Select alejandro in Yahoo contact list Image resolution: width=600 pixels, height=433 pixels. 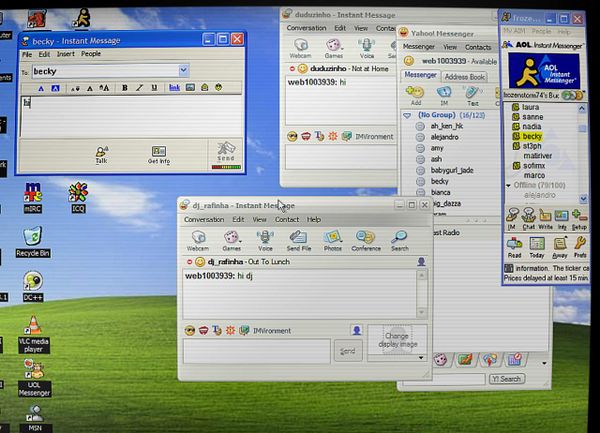tap(444, 137)
